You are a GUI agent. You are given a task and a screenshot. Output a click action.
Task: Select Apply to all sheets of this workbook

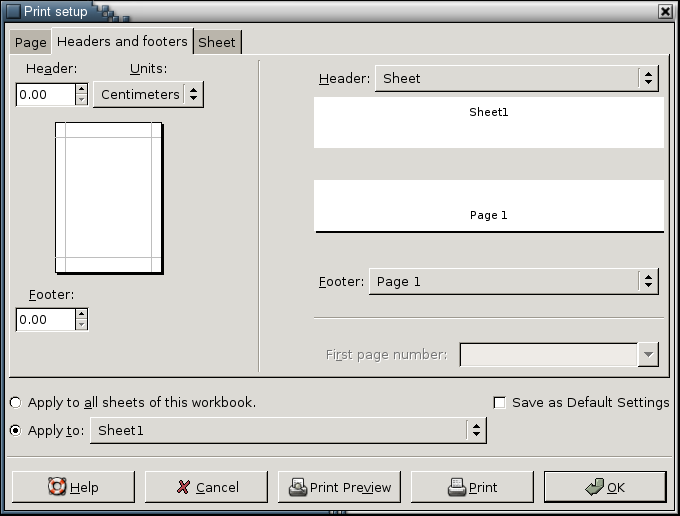click(15, 403)
